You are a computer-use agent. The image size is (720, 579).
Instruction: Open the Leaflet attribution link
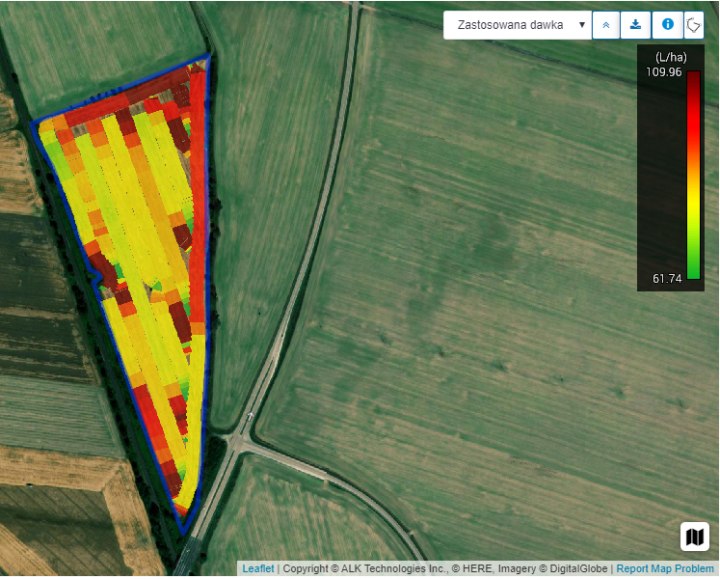click(258, 569)
